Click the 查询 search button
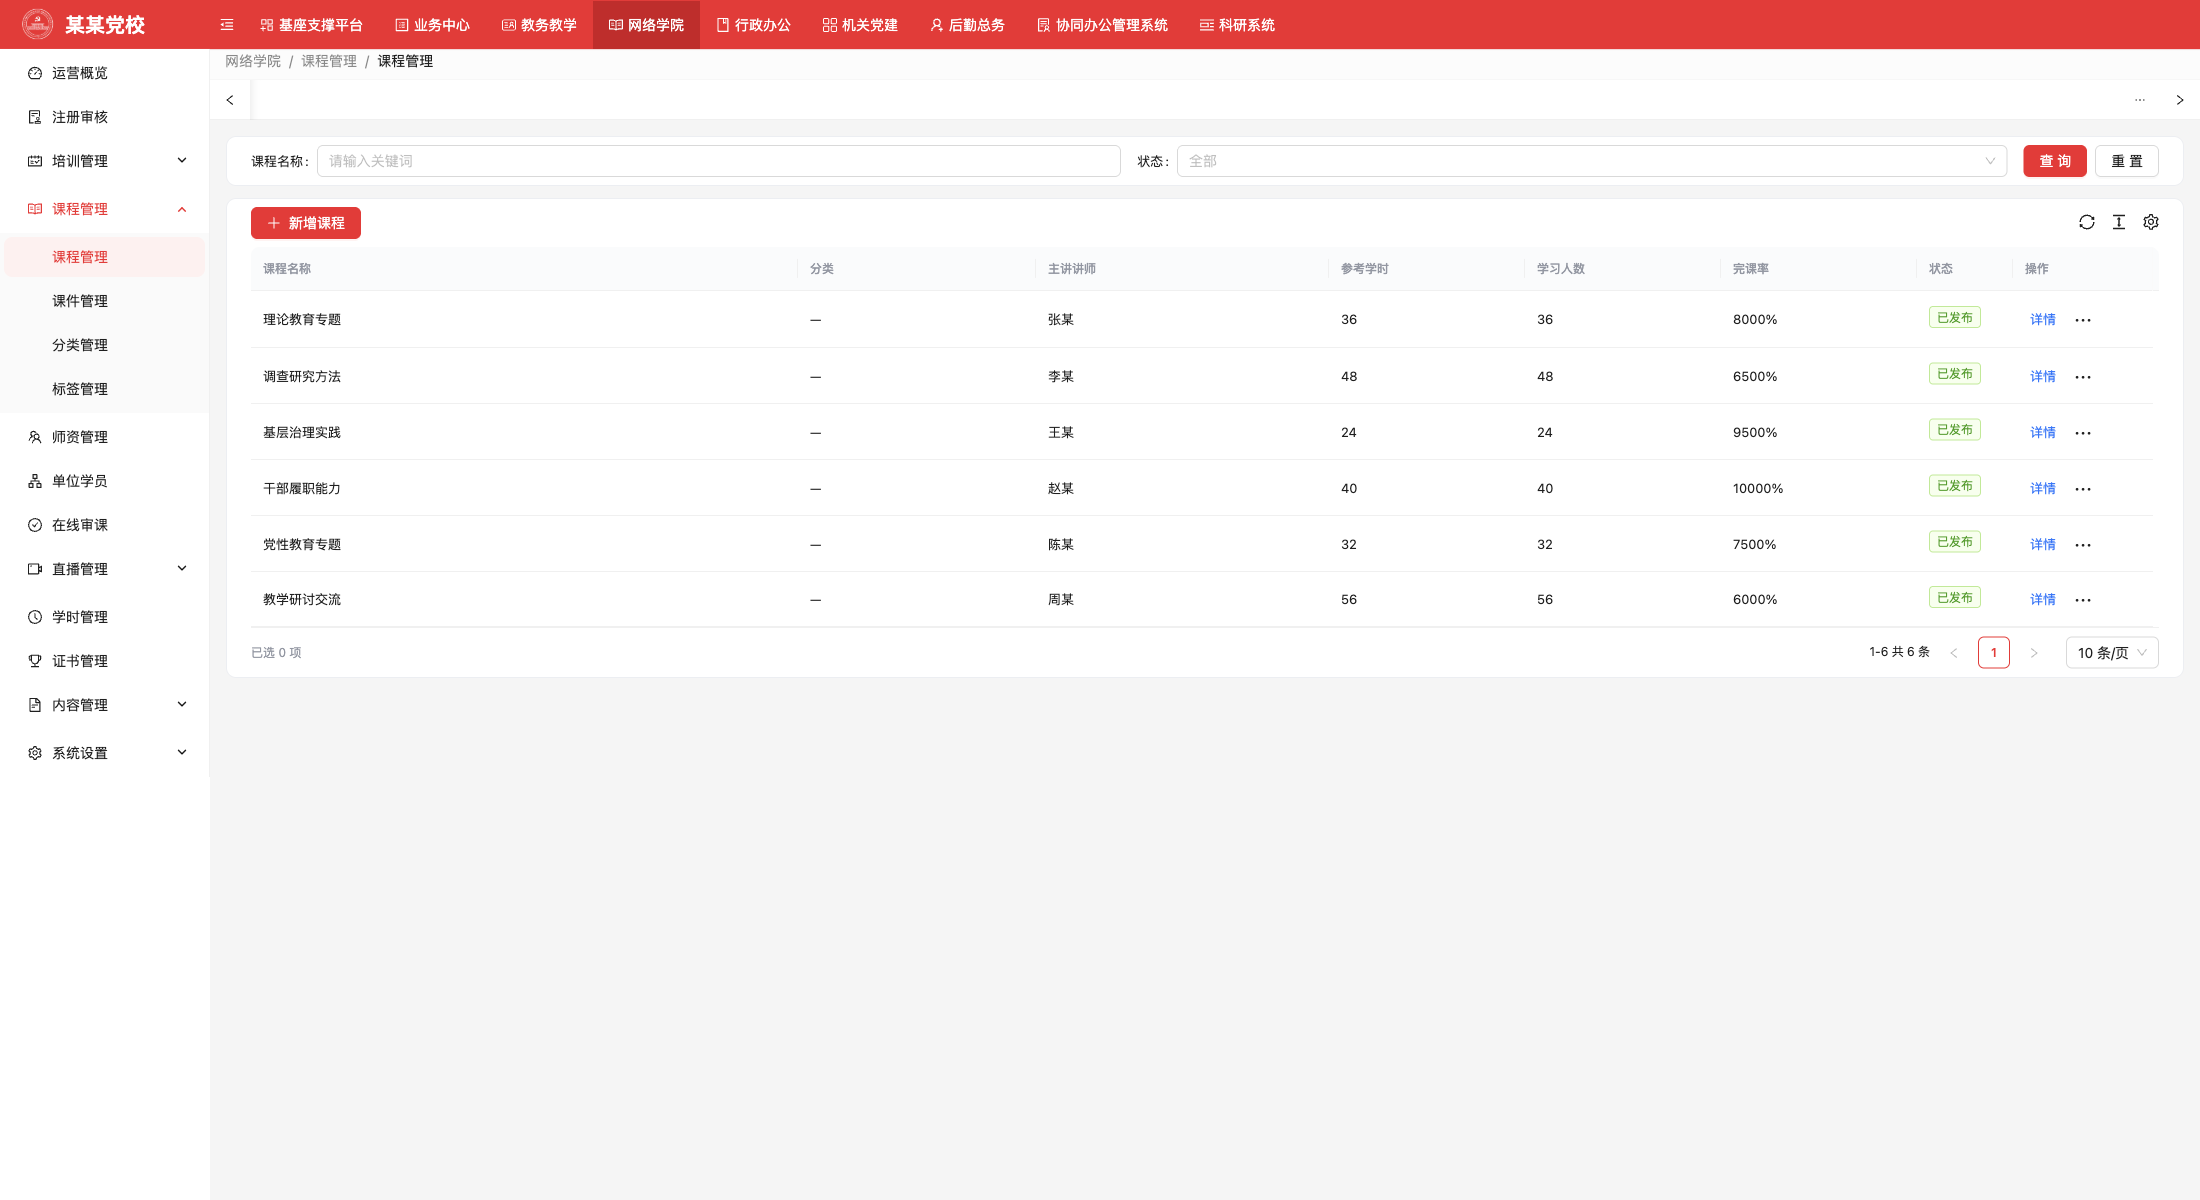Image resolution: width=2200 pixels, height=1200 pixels. [2055, 161]
